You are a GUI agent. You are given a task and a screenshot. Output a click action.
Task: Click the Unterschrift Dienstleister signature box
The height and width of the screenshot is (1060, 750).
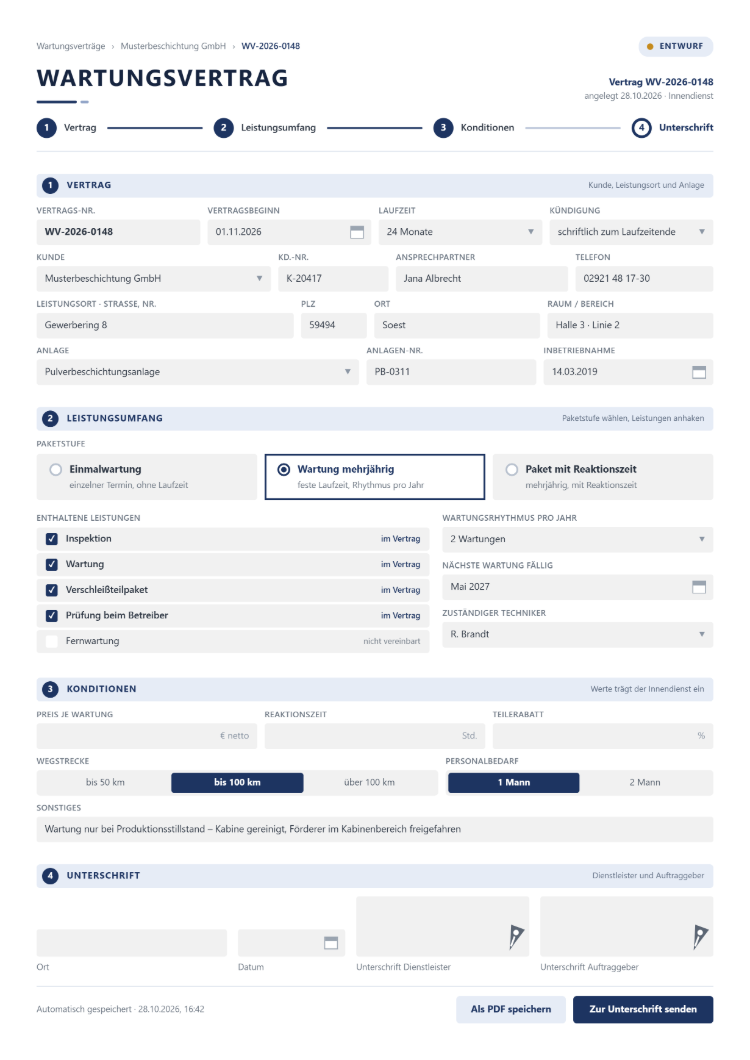pos(443,927)
